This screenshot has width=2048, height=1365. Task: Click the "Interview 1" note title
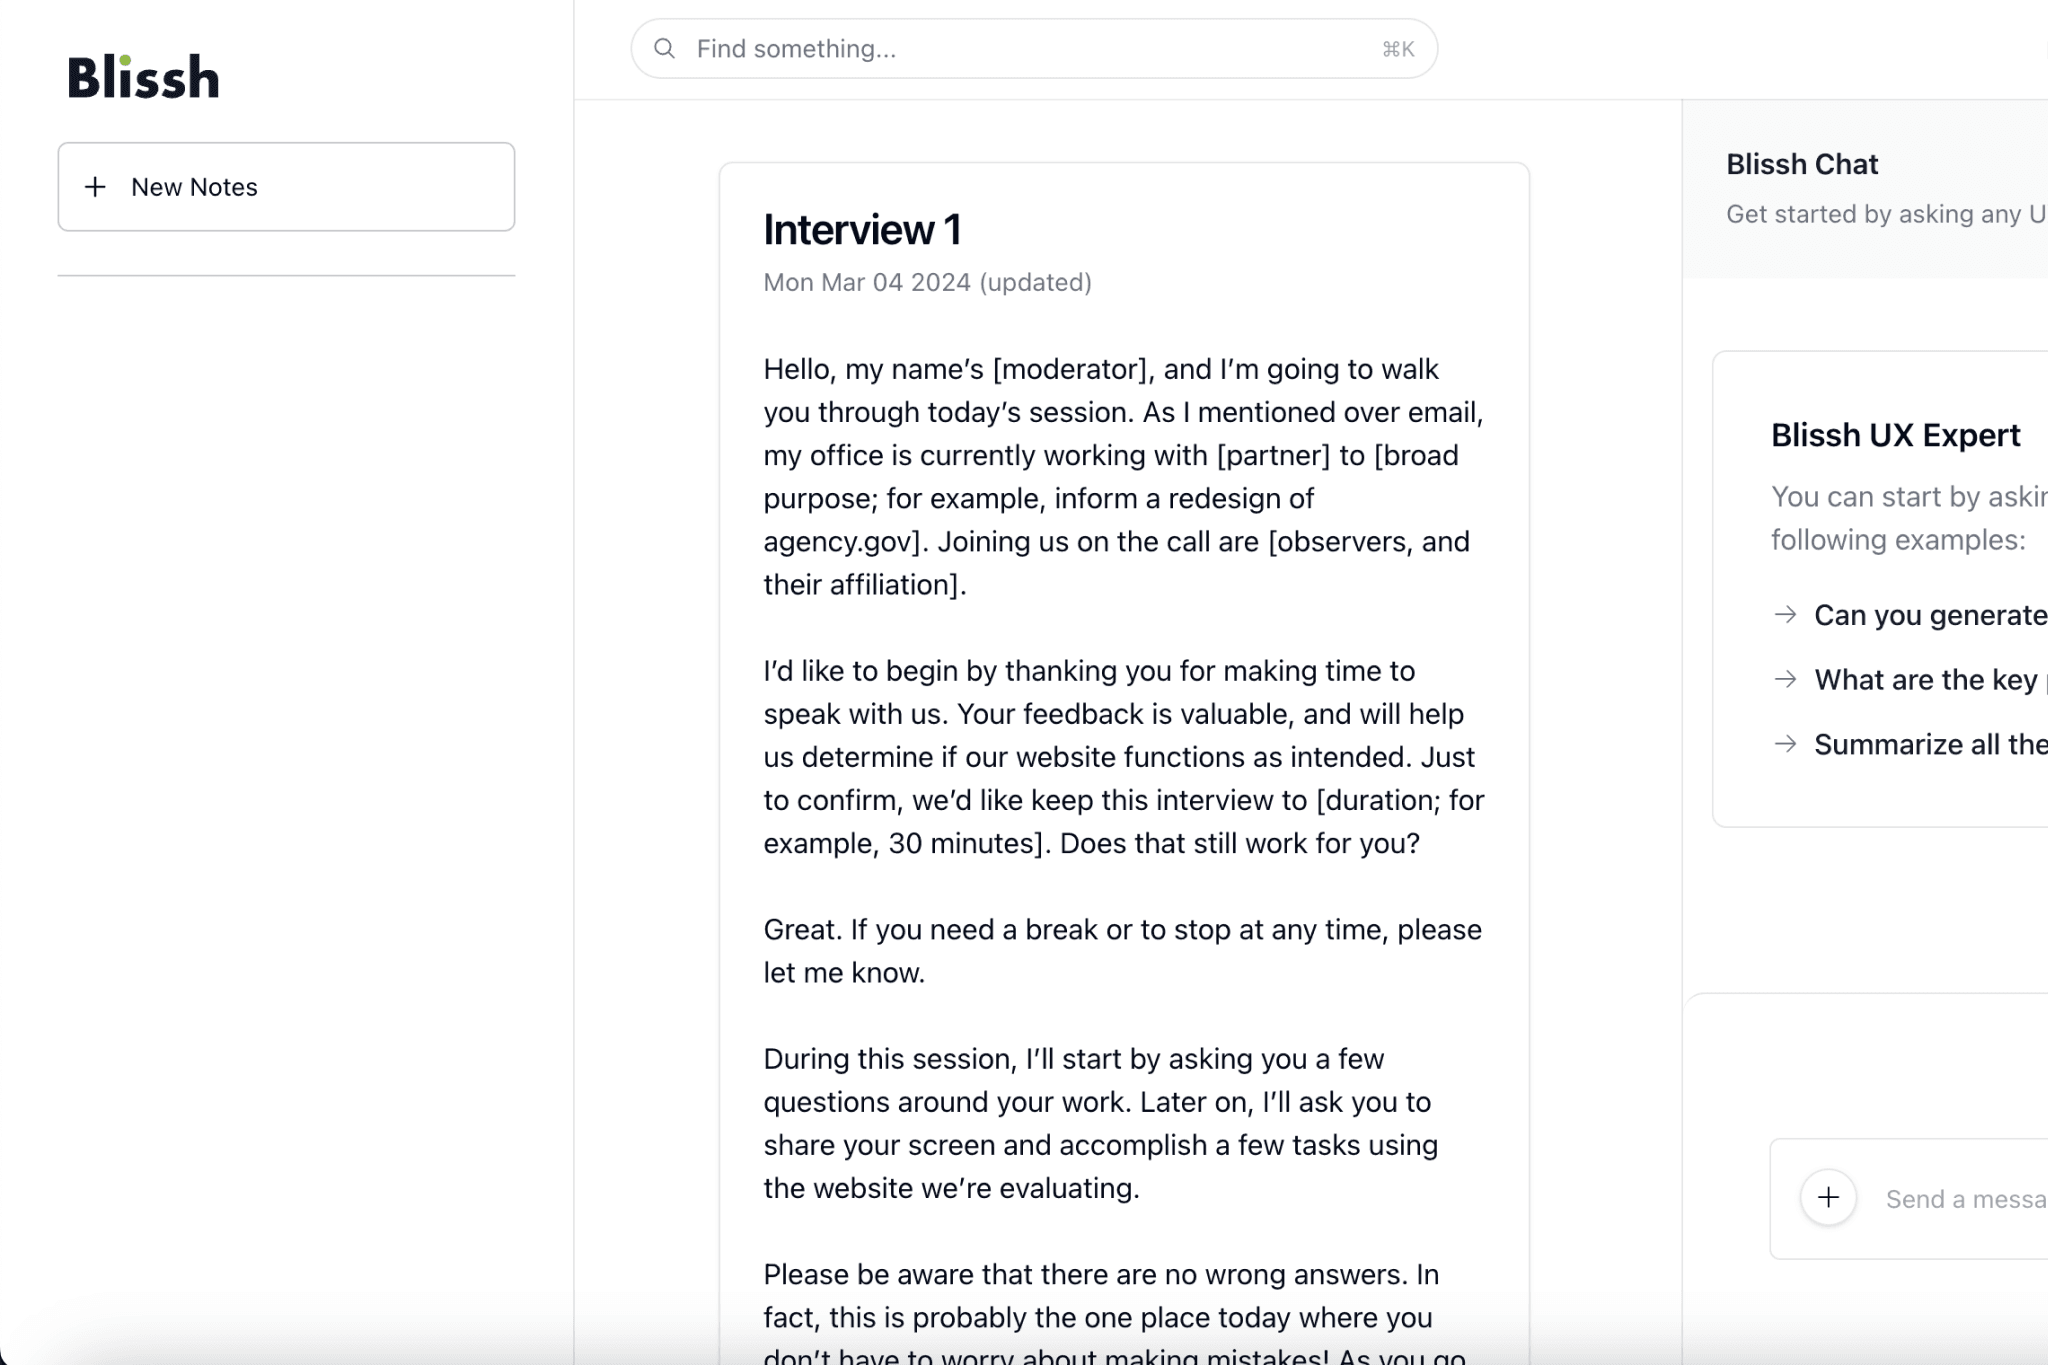862,230
